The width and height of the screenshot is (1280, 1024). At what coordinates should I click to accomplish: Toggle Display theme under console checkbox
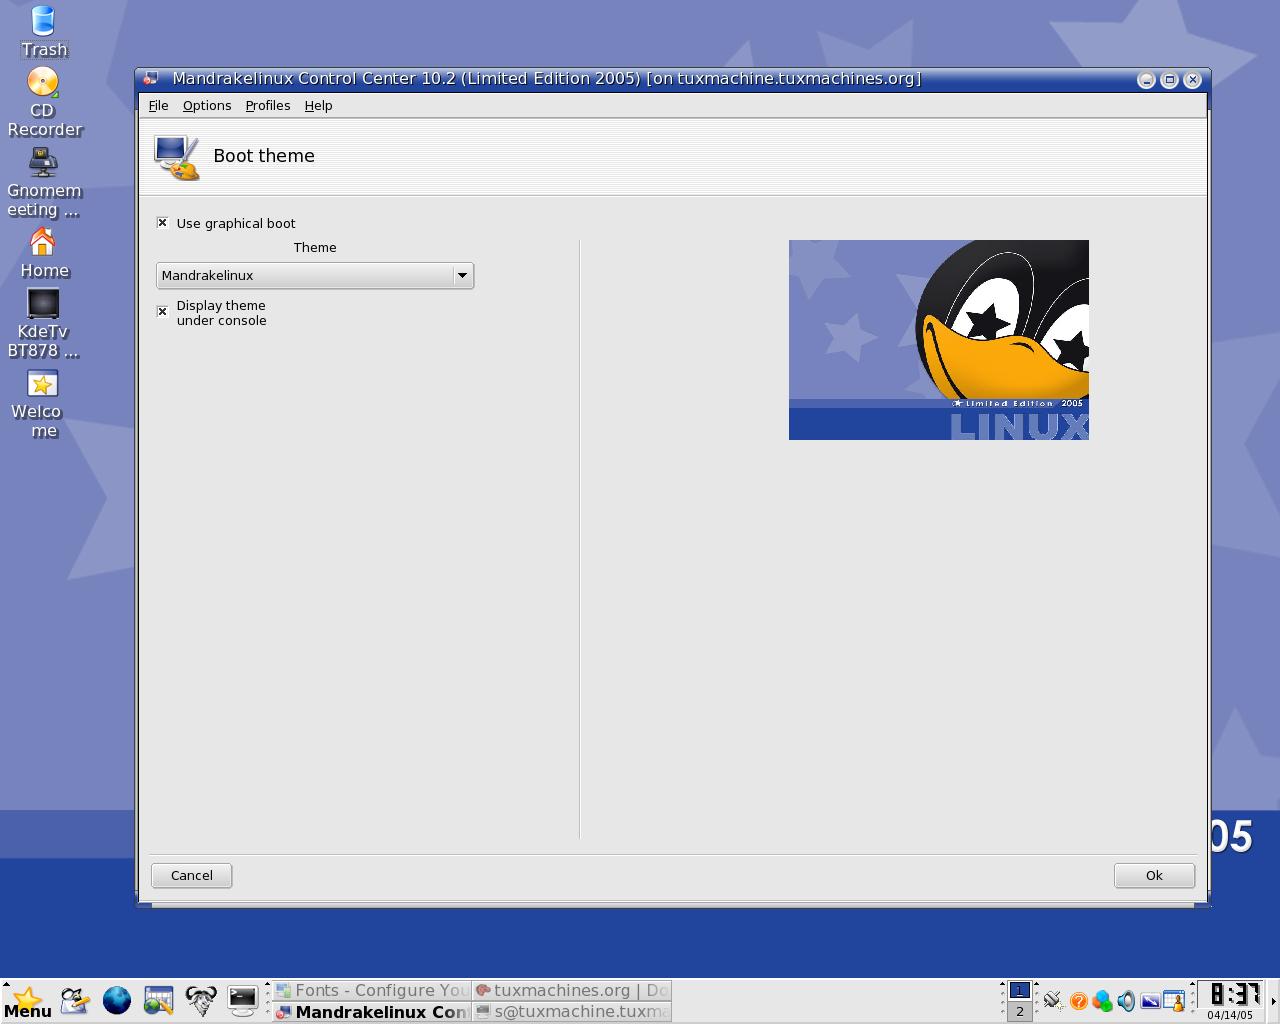coord(162,312)
